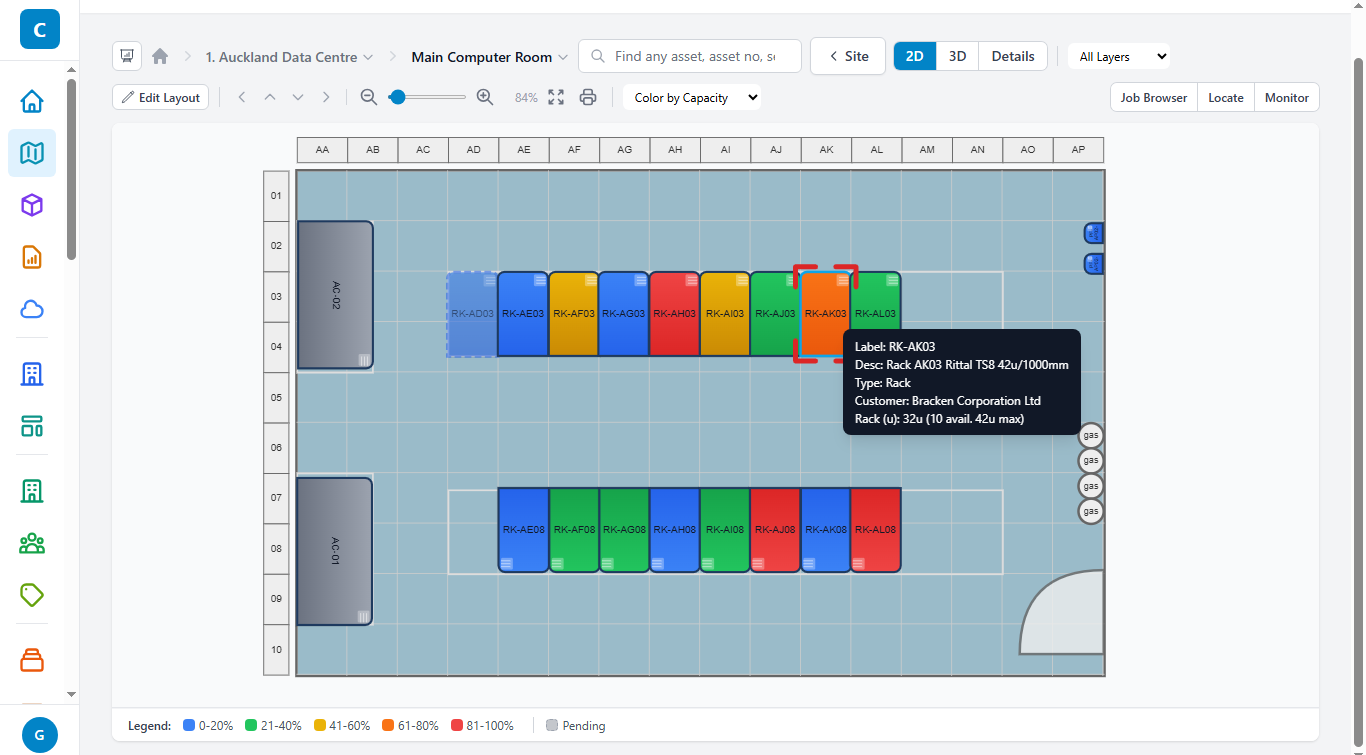
Task: Open the Color by Capacity dropdown
Action: [x=692, y=97]
